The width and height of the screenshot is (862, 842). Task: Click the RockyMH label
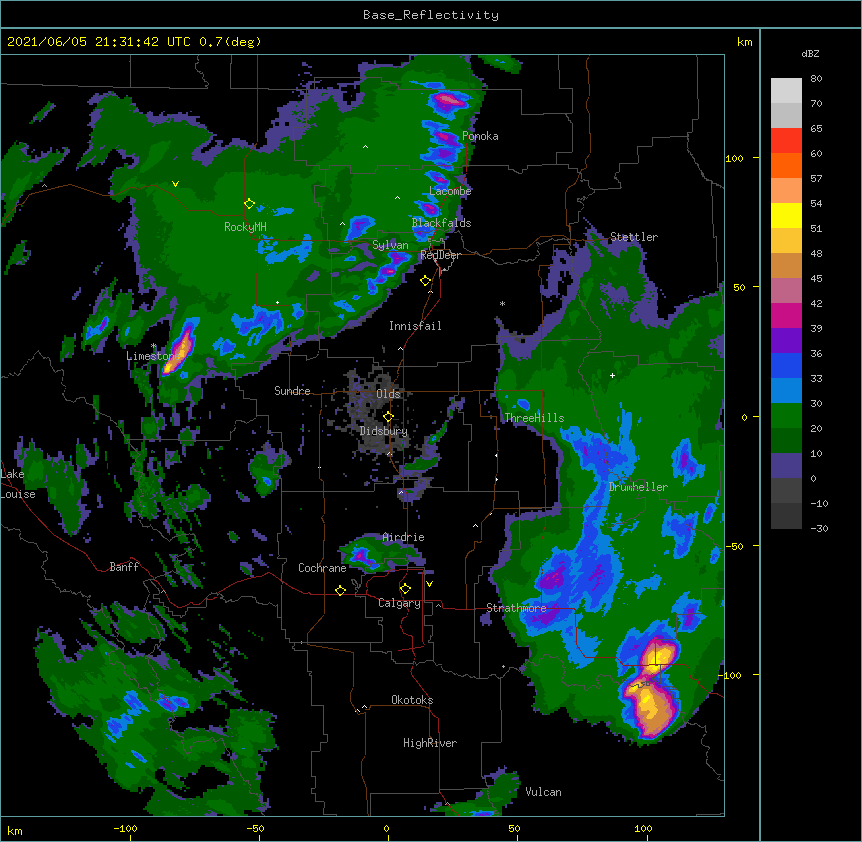245,227
